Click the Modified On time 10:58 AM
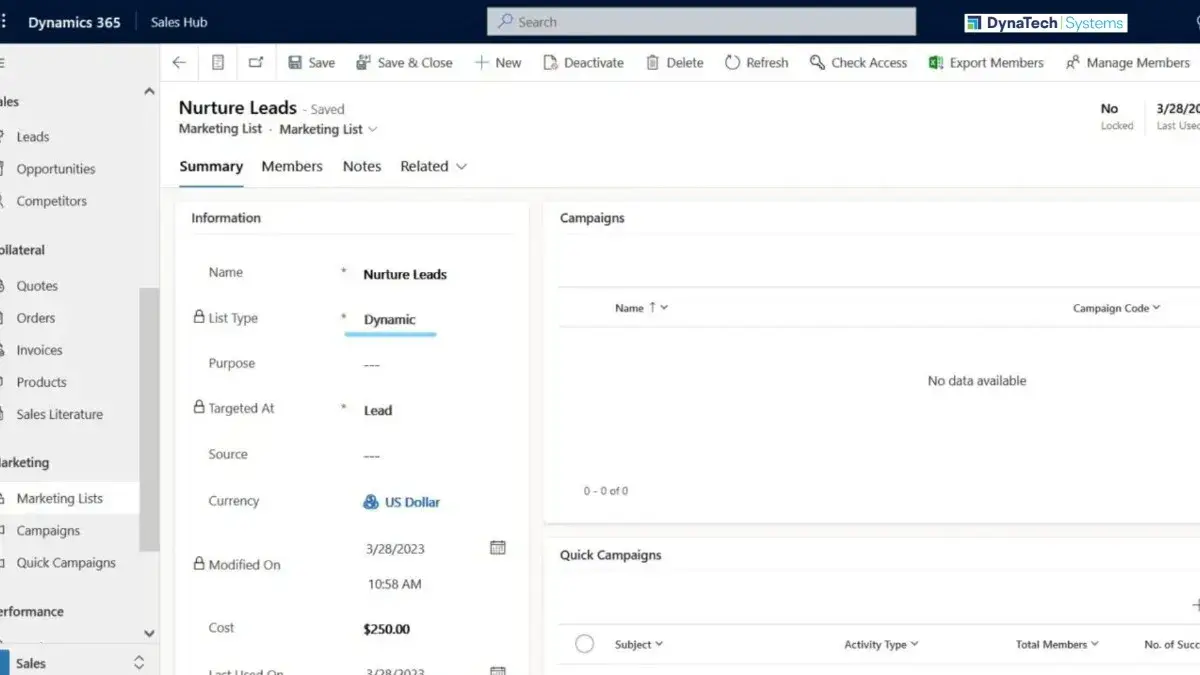 click(394, 584)
